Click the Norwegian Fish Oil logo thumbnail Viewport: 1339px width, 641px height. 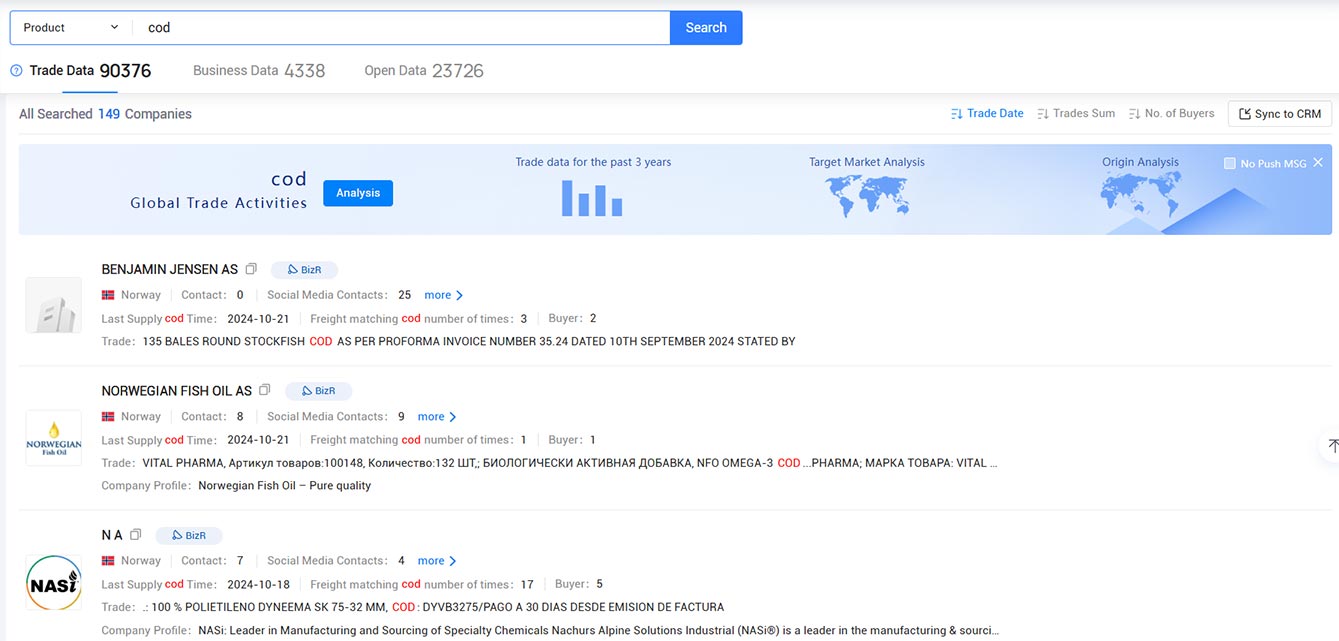(53, 438)
